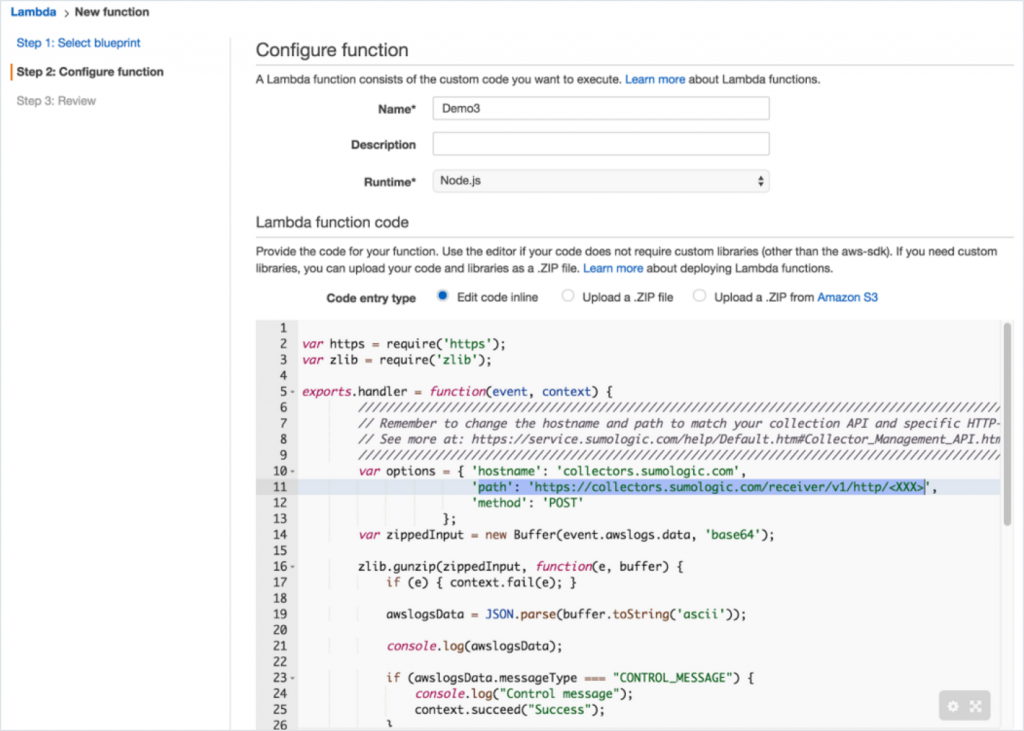This screenshot has width=1024, height=731.
Task: Open Learn more about deploying Lambda functions
Action: pyautogui.click(x=613, y=268)
